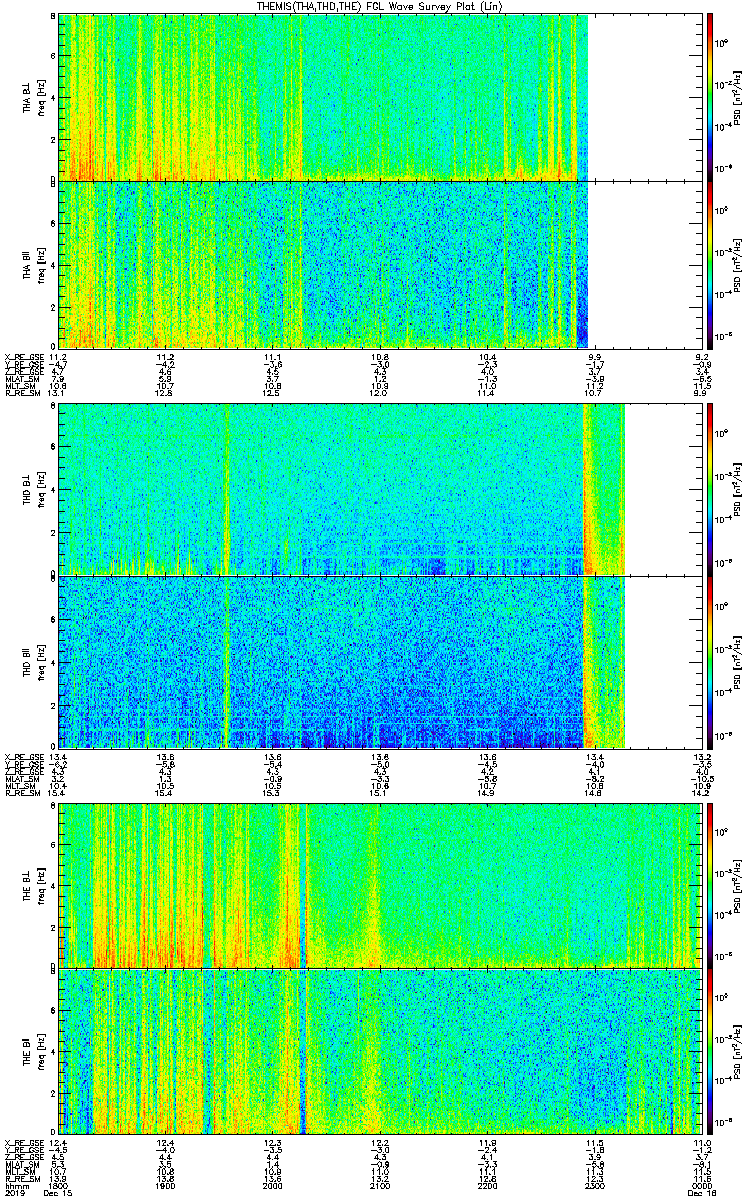Click R_RE_SM row label under THA panels
The image size is (750, 1200).
tap(21, 394)
